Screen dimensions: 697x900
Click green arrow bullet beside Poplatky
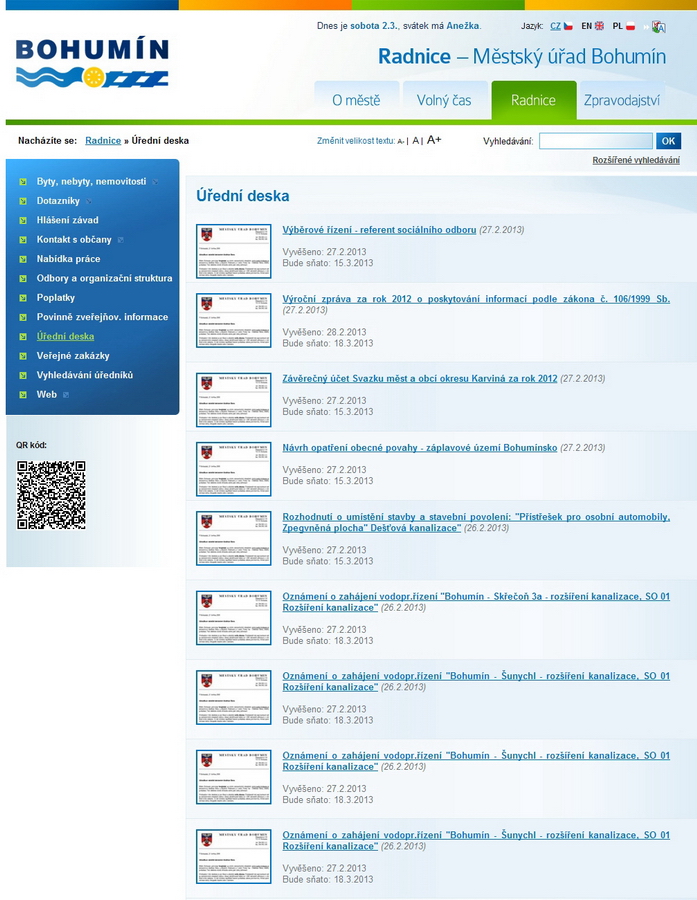point(23,298)
